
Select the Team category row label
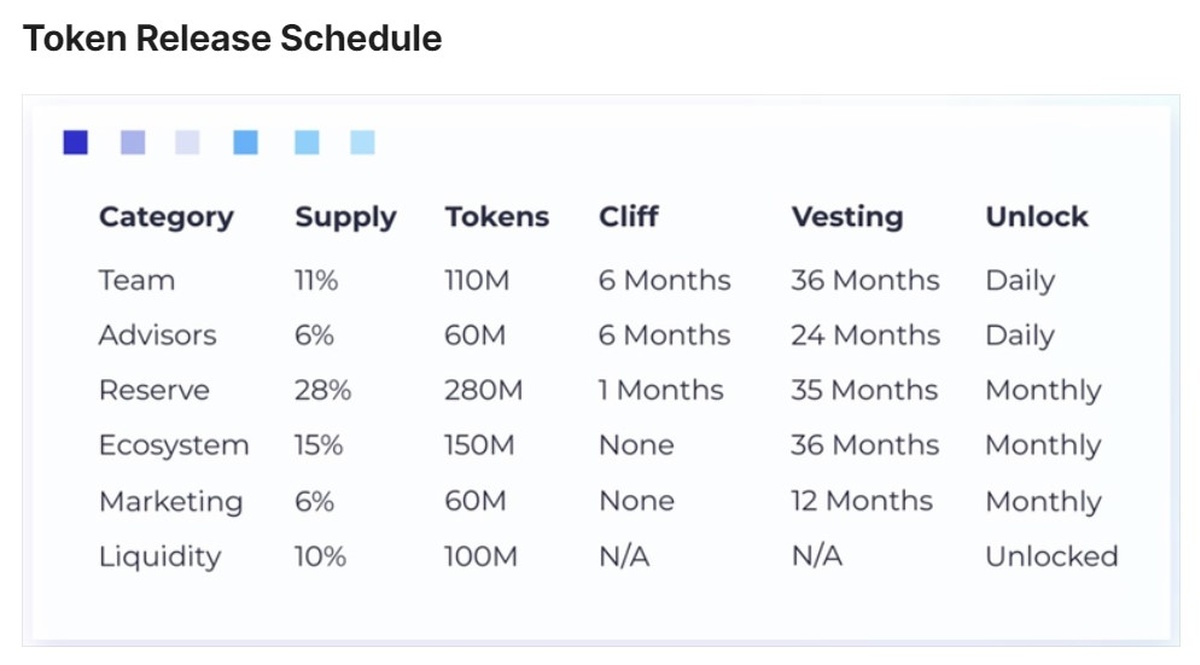point(136,280)
